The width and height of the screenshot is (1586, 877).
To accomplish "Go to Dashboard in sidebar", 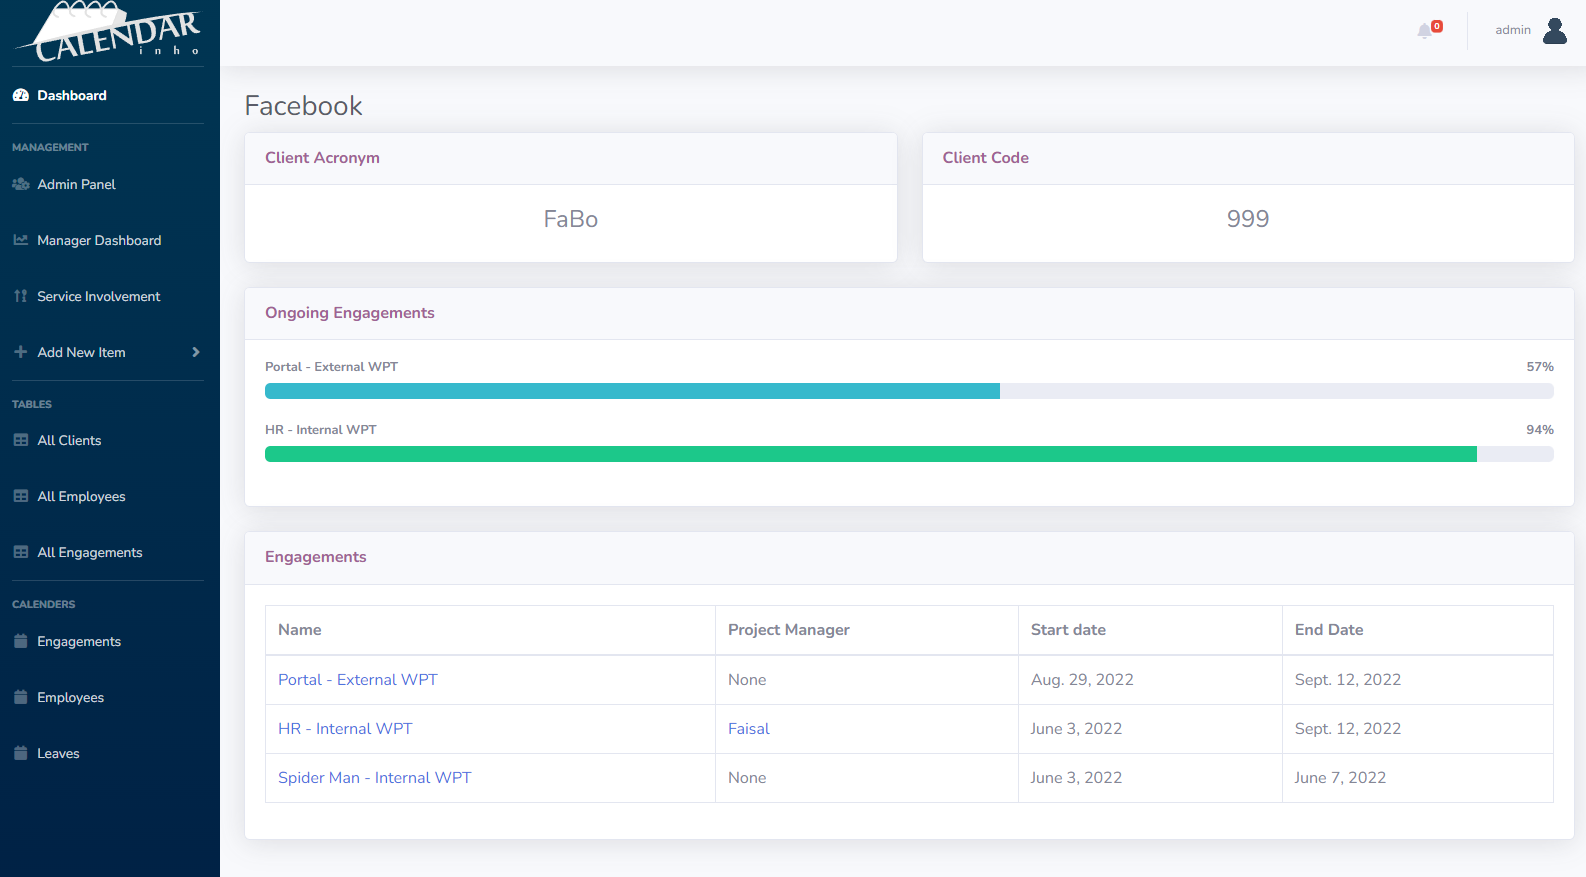I will (72, 95).
